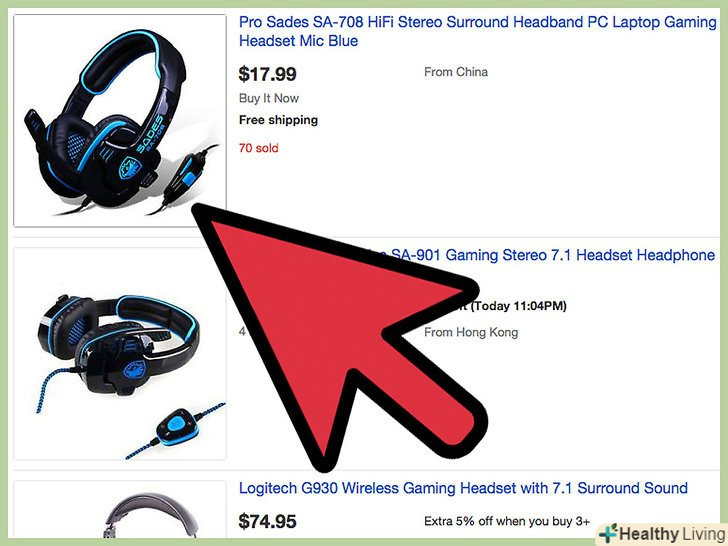Click the $17.99 price
The image size is (728, 546).
[x=267, y=74]
